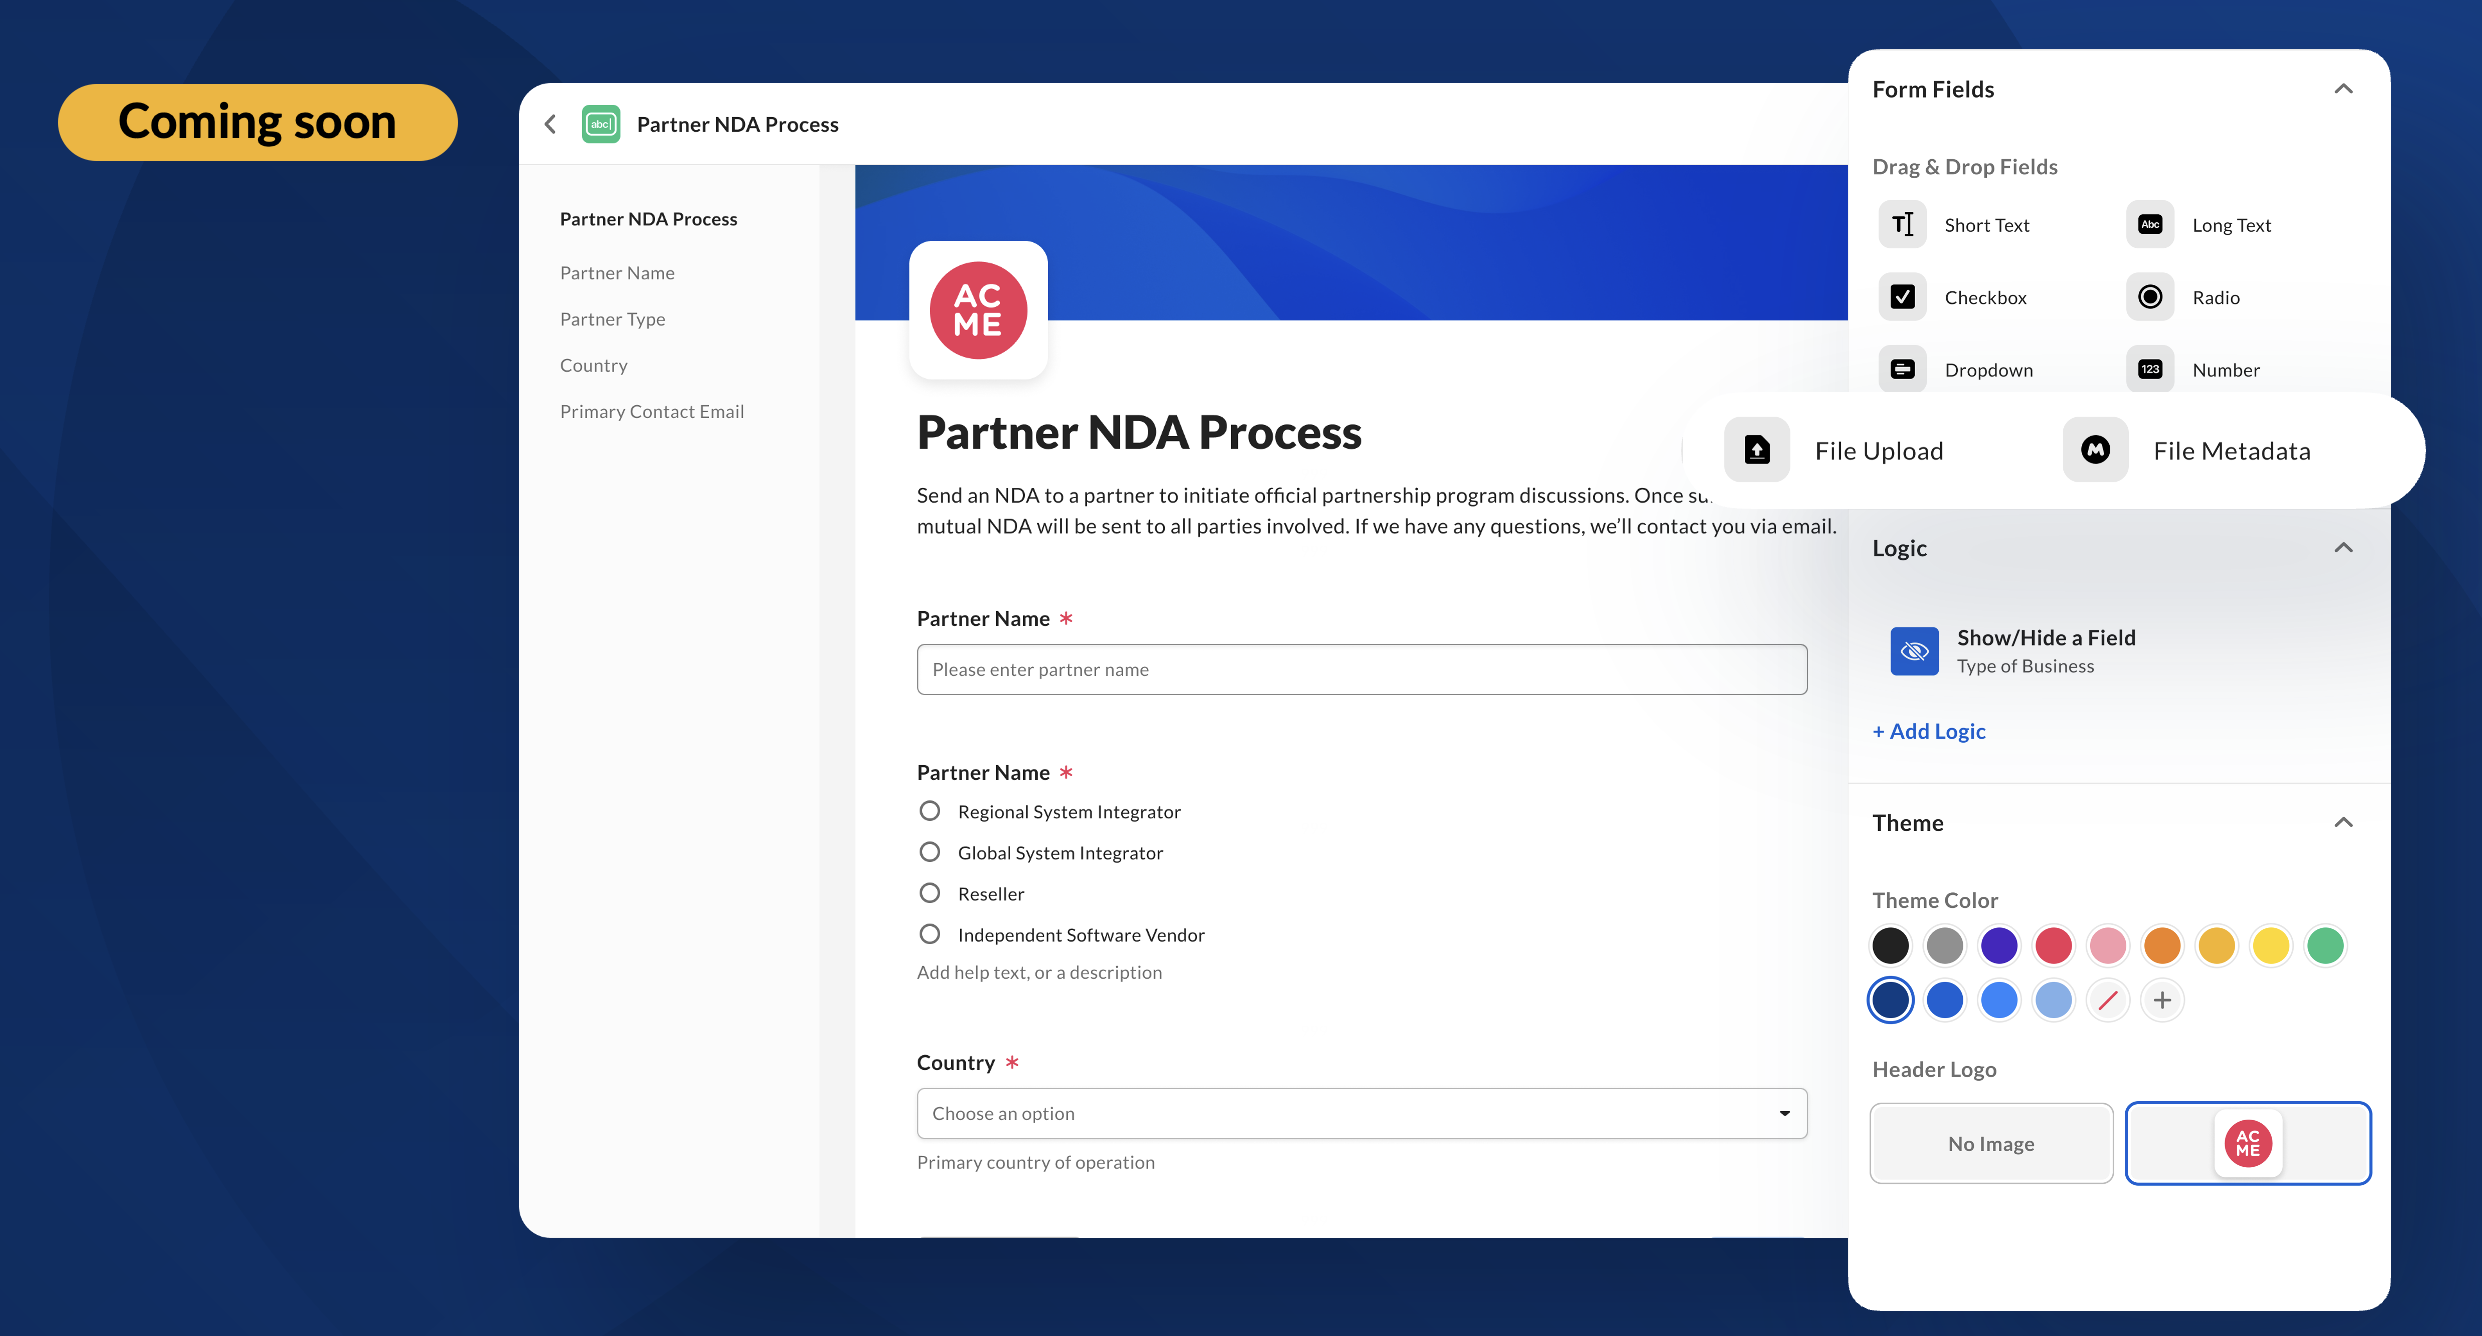The height and width of the screenshot is (1336, 2482).
Task: Go back using the left arrow
Action: 550,124
